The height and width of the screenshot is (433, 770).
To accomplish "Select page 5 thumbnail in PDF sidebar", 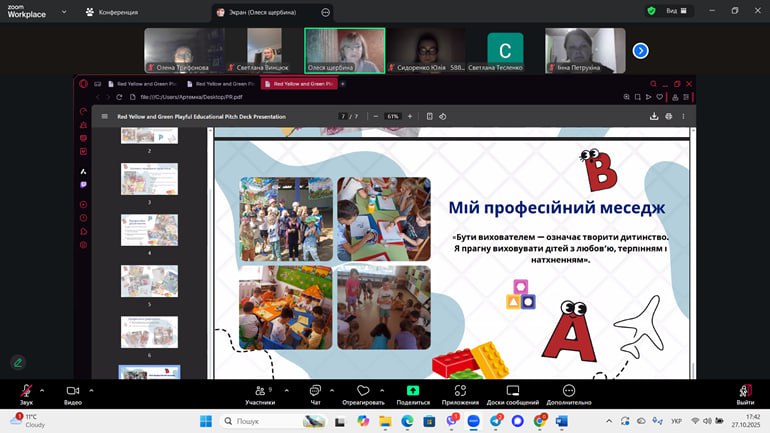I will pos(149,281).
